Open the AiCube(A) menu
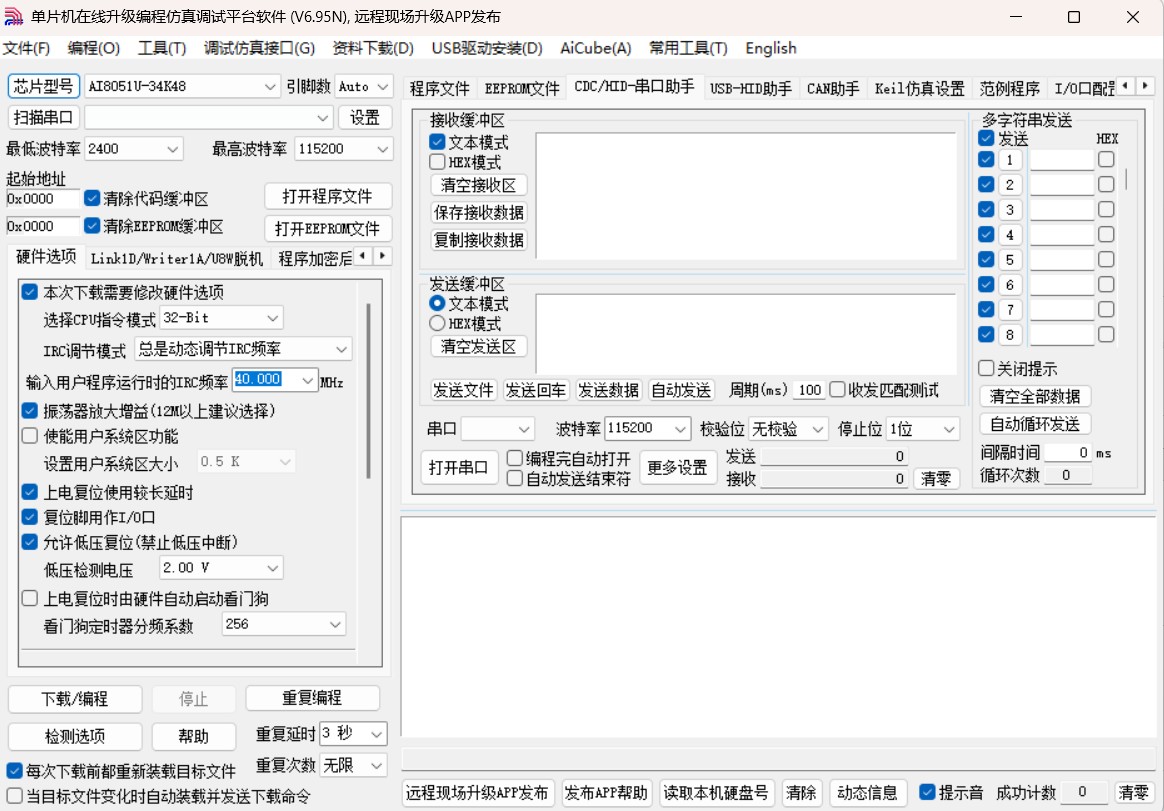Screen dimensions: 1164x811 (595, 48)
